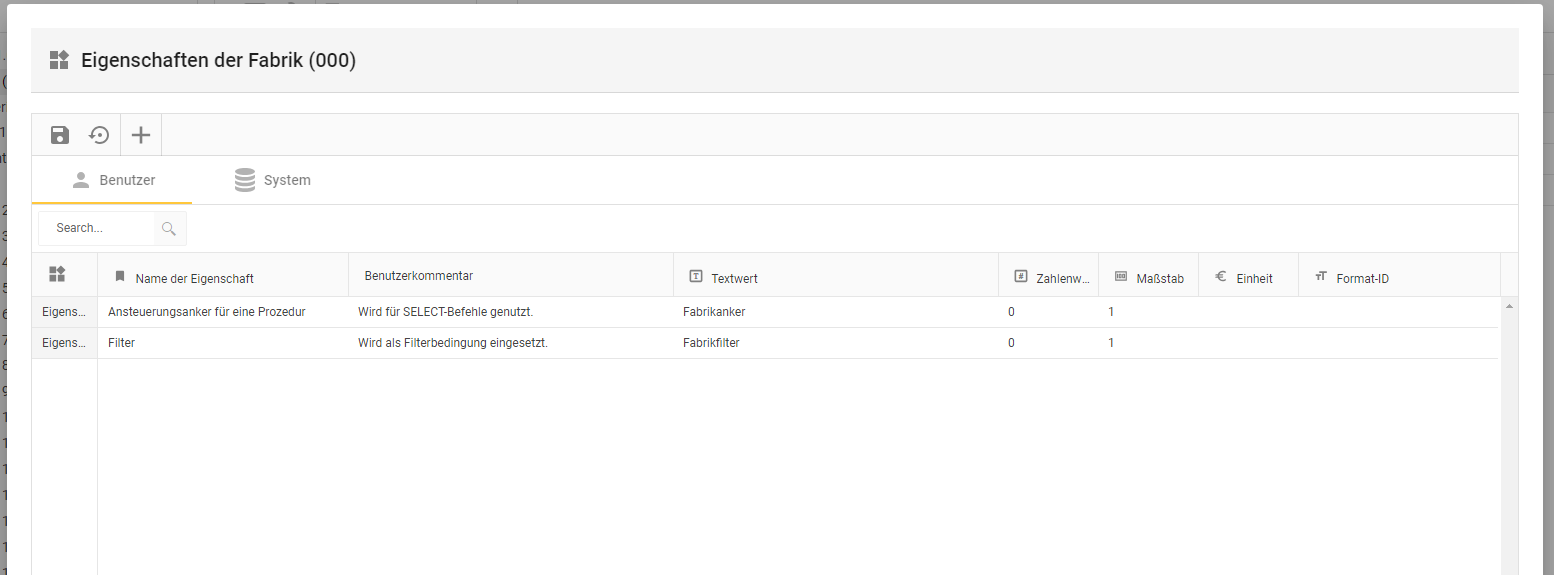Click the dialog title widgets icon
The image size is (1554, 575).
pos(59,60)
